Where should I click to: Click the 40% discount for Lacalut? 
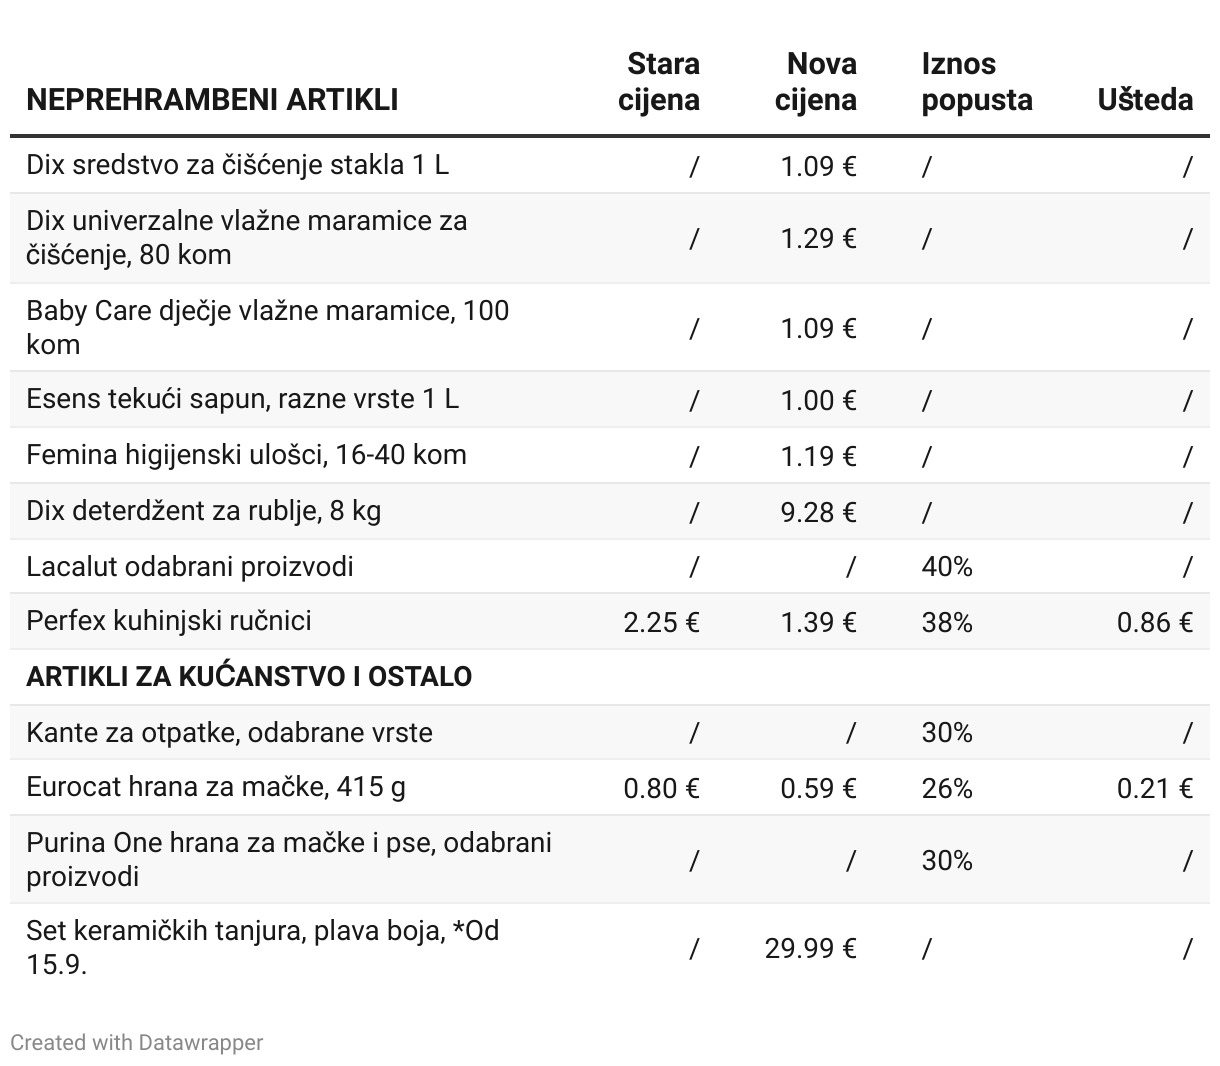(x=946, y=567)
